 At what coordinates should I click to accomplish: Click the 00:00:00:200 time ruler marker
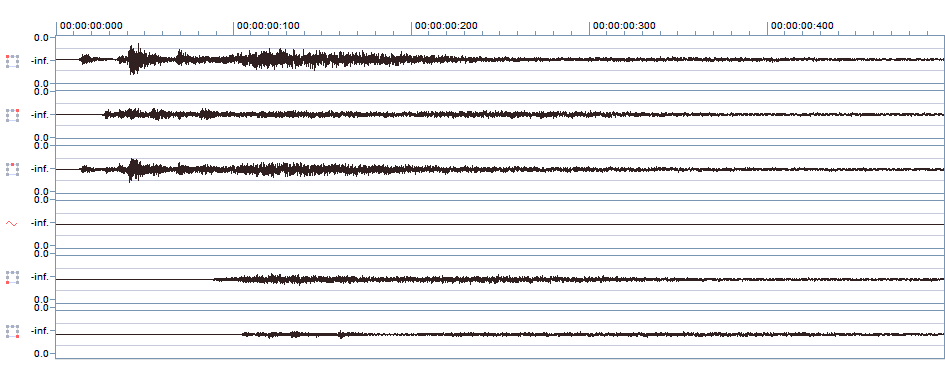446,26
